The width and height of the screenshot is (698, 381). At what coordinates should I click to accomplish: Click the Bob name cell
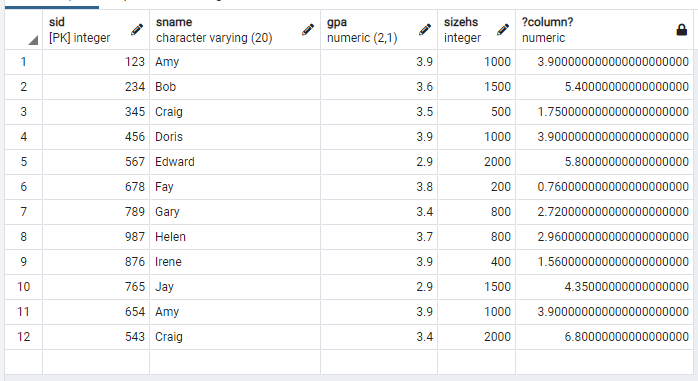[235, 87]
